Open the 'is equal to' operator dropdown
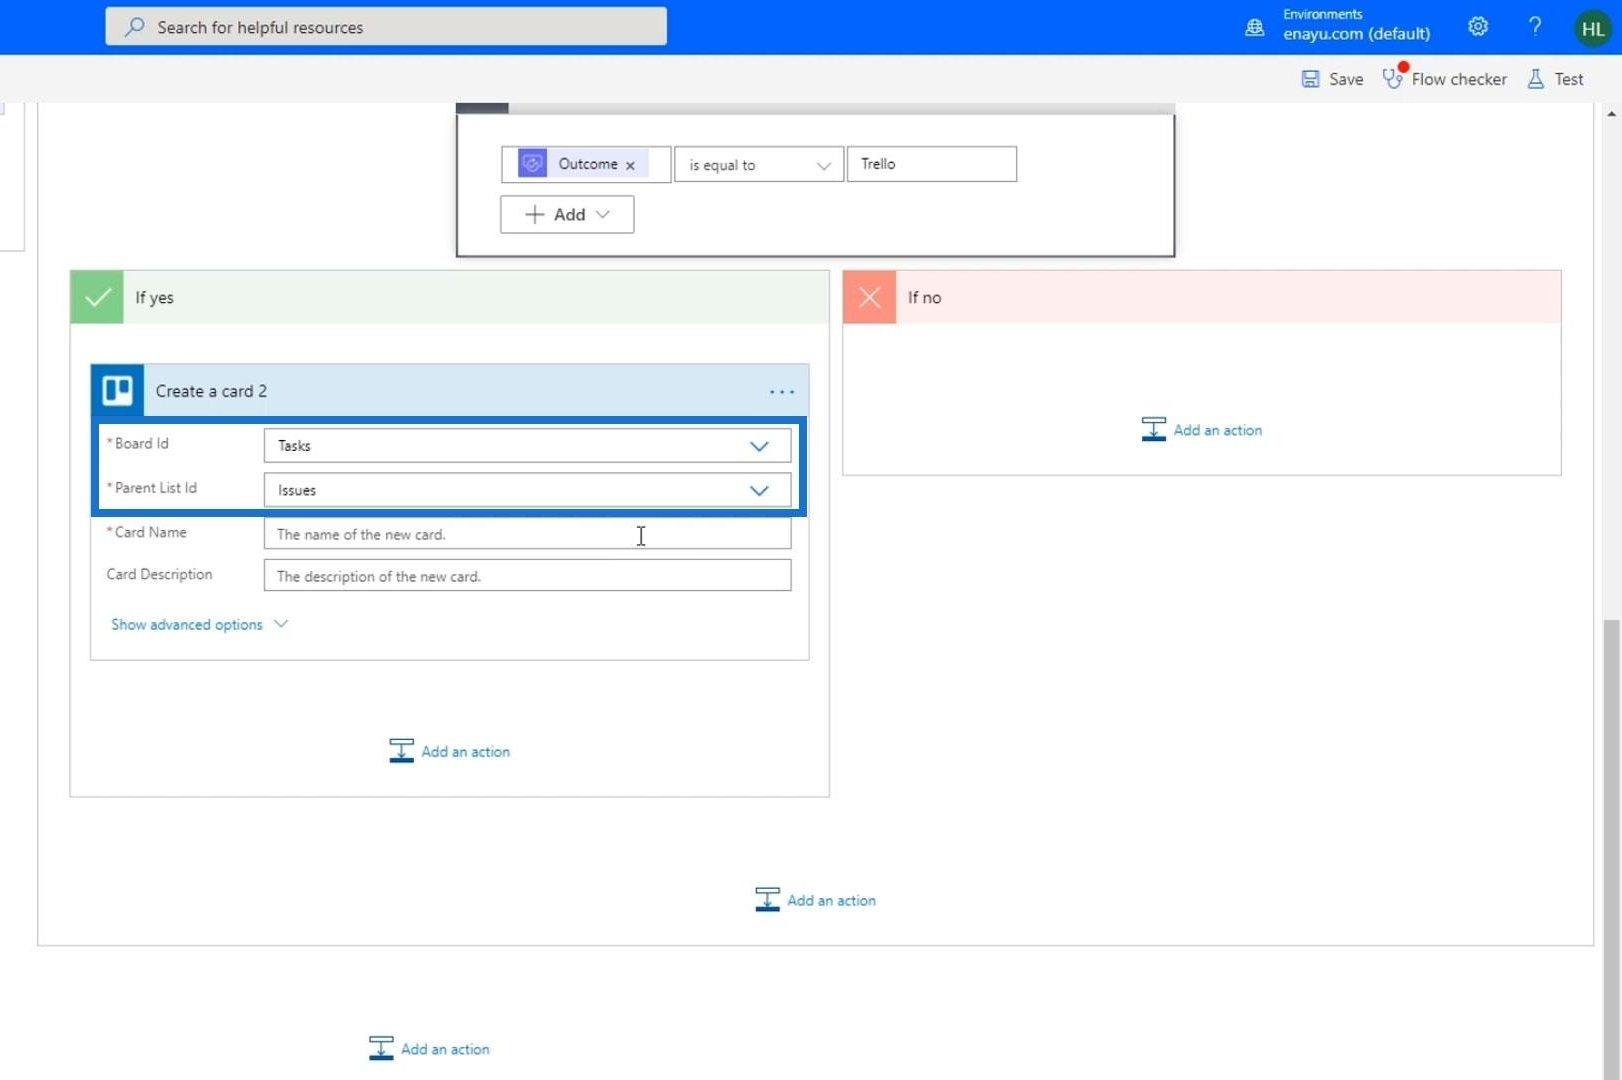The width and height of the screenshot is (1622, 1080). (758, 165)
